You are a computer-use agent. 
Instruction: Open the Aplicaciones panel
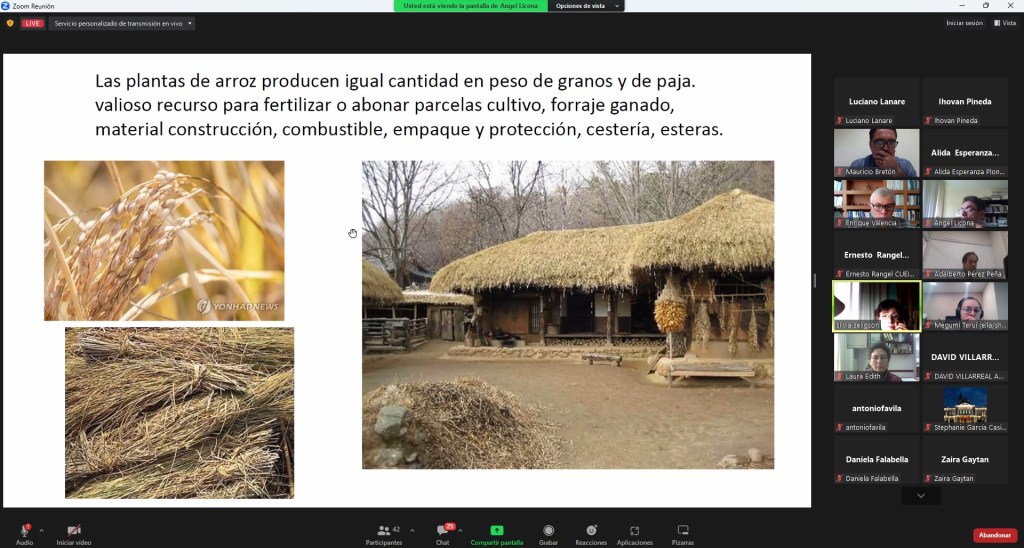pyautogui.click(x=634, y=530)
